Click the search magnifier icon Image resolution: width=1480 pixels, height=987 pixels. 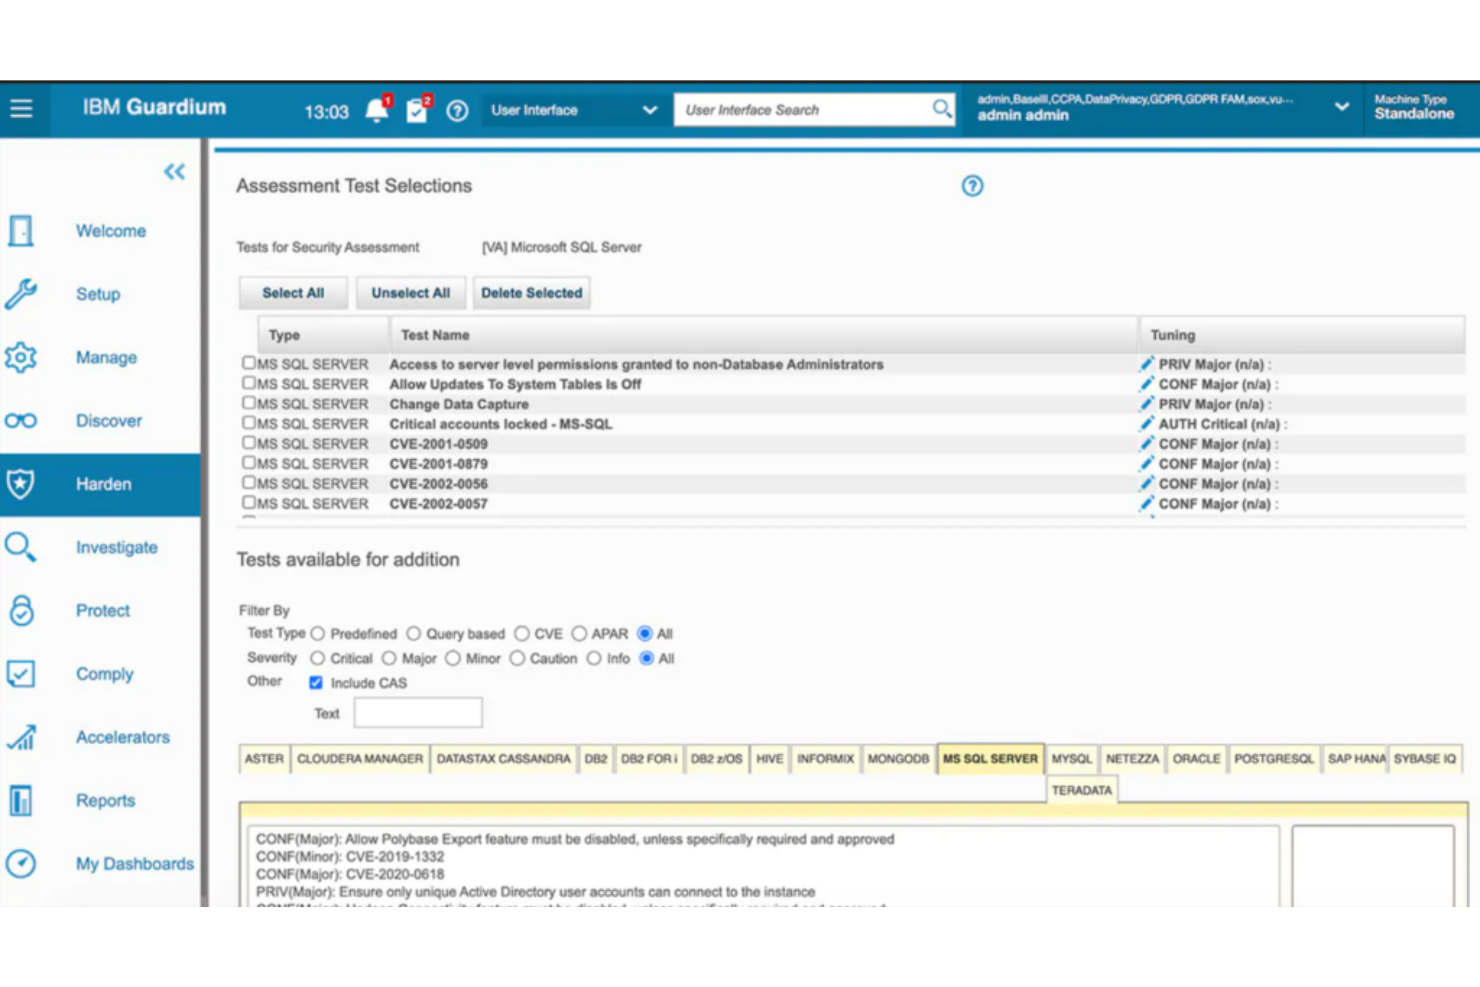coord(941,108)
